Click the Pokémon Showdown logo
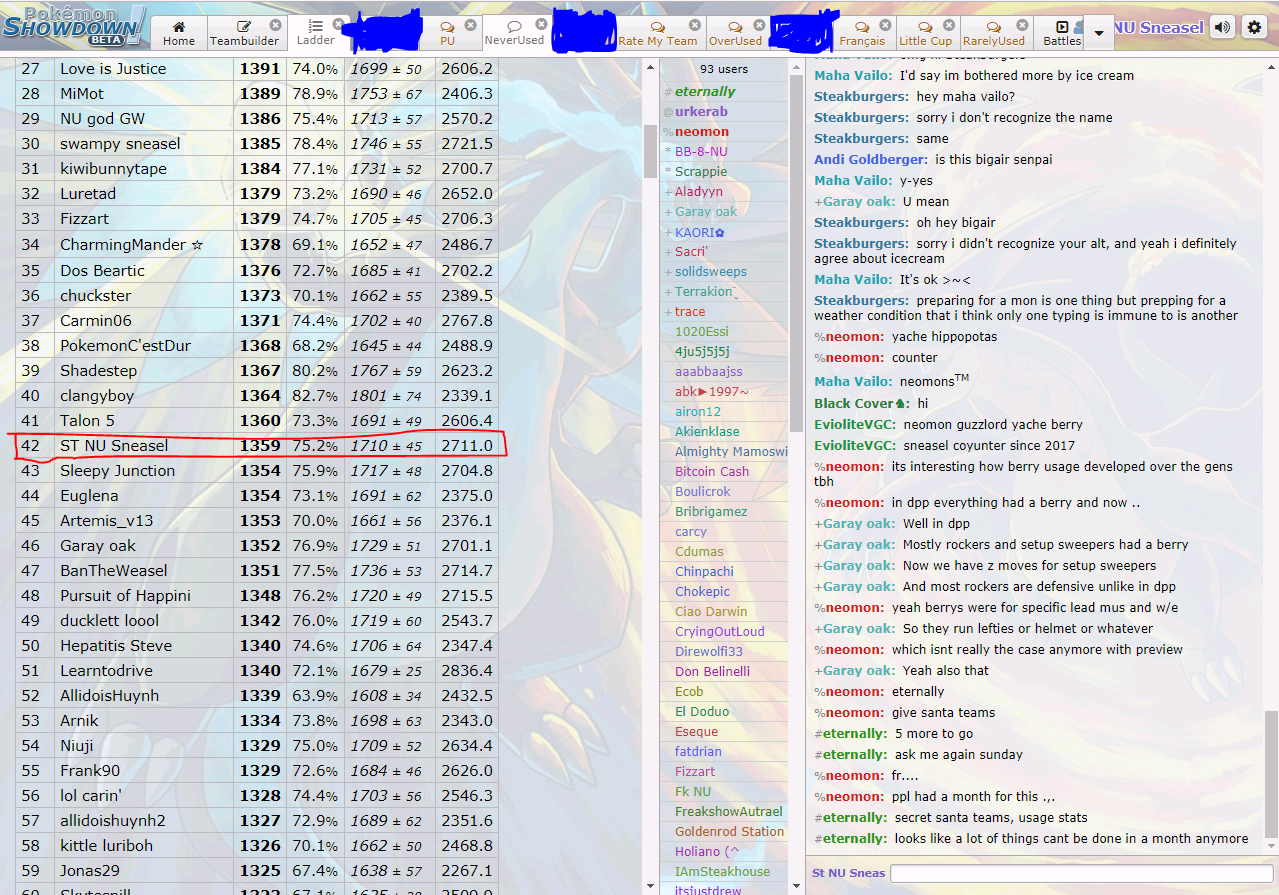Image resolution: width=1279 pixels, height=895 pixels. pyautogui.click(x=75, y=25)
